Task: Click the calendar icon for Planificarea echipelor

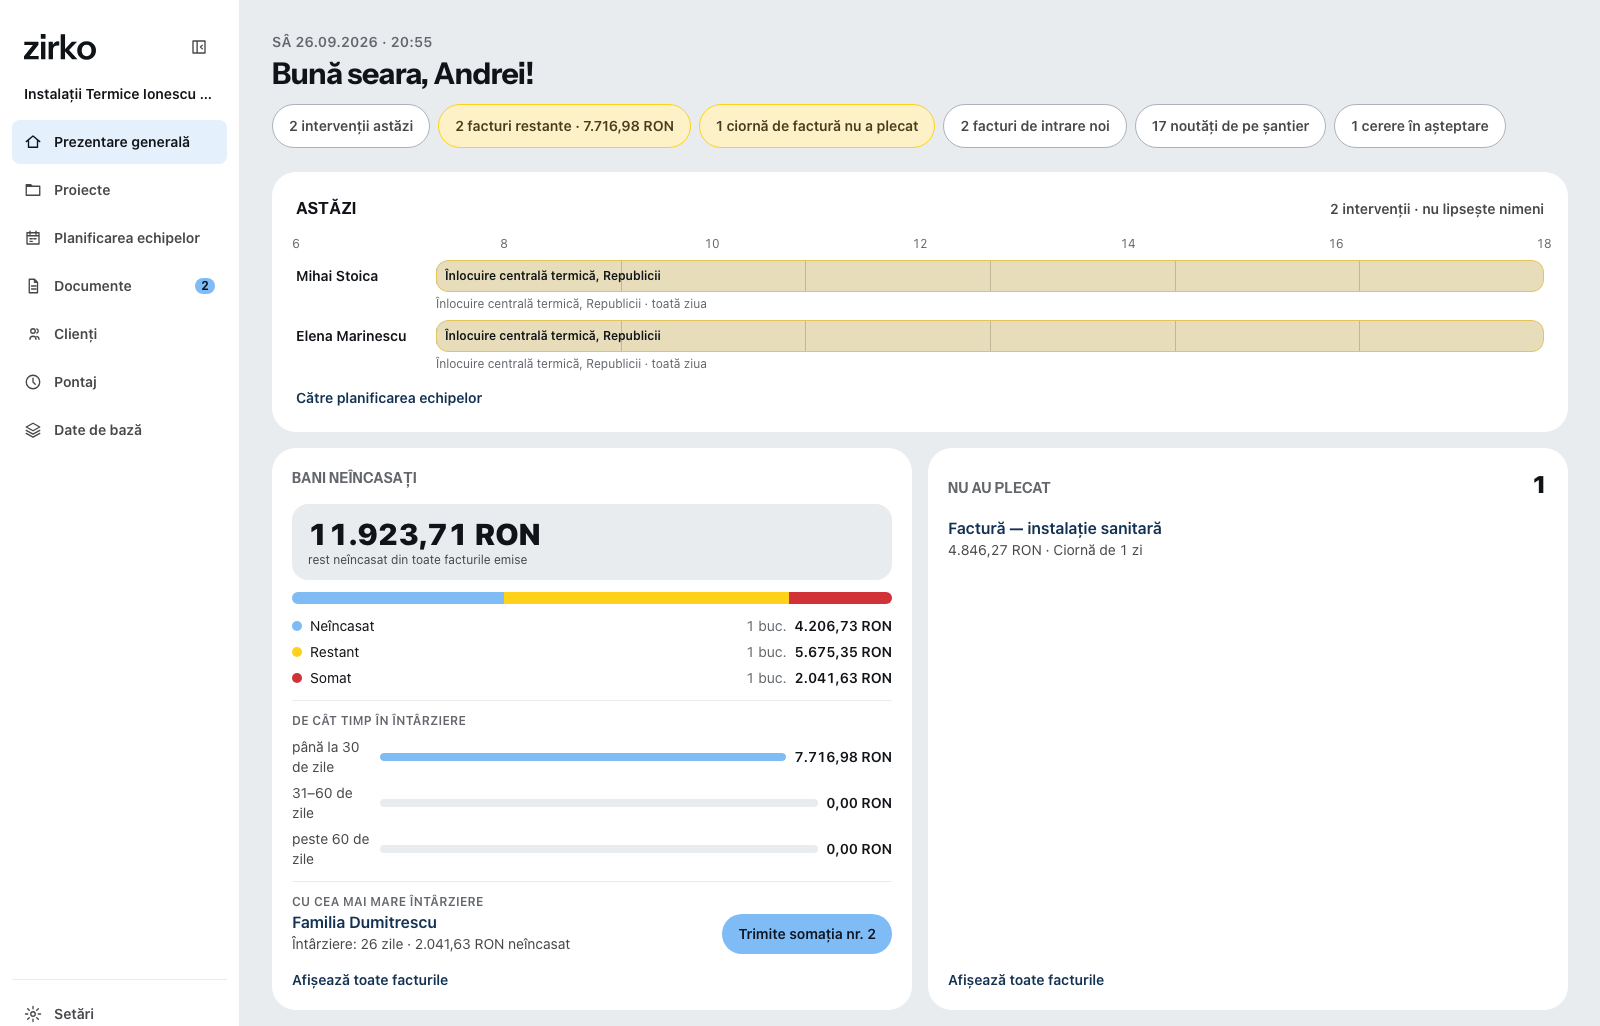Action: 33,238
